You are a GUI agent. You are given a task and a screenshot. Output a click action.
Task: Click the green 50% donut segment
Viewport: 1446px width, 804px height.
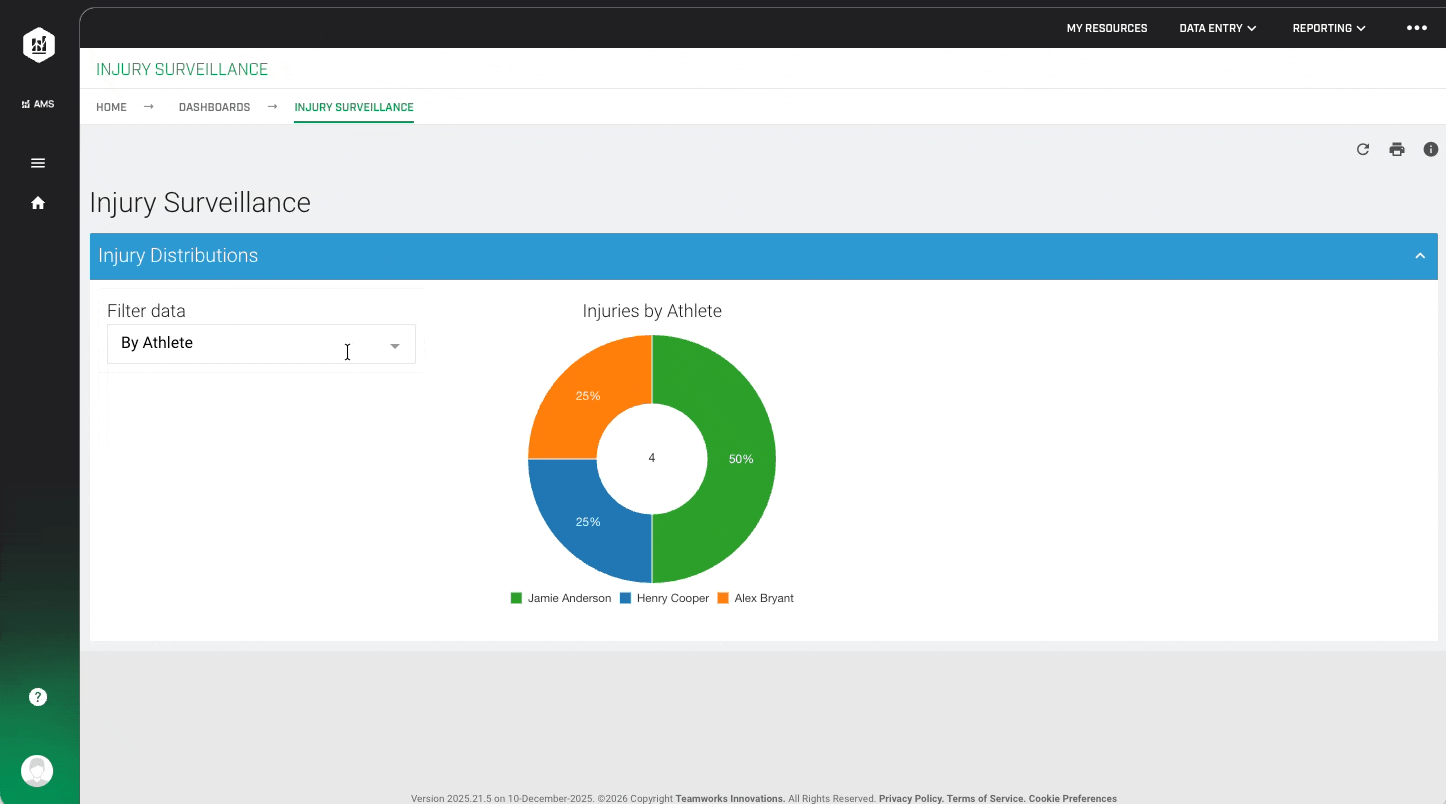click(x=741, y=459)
